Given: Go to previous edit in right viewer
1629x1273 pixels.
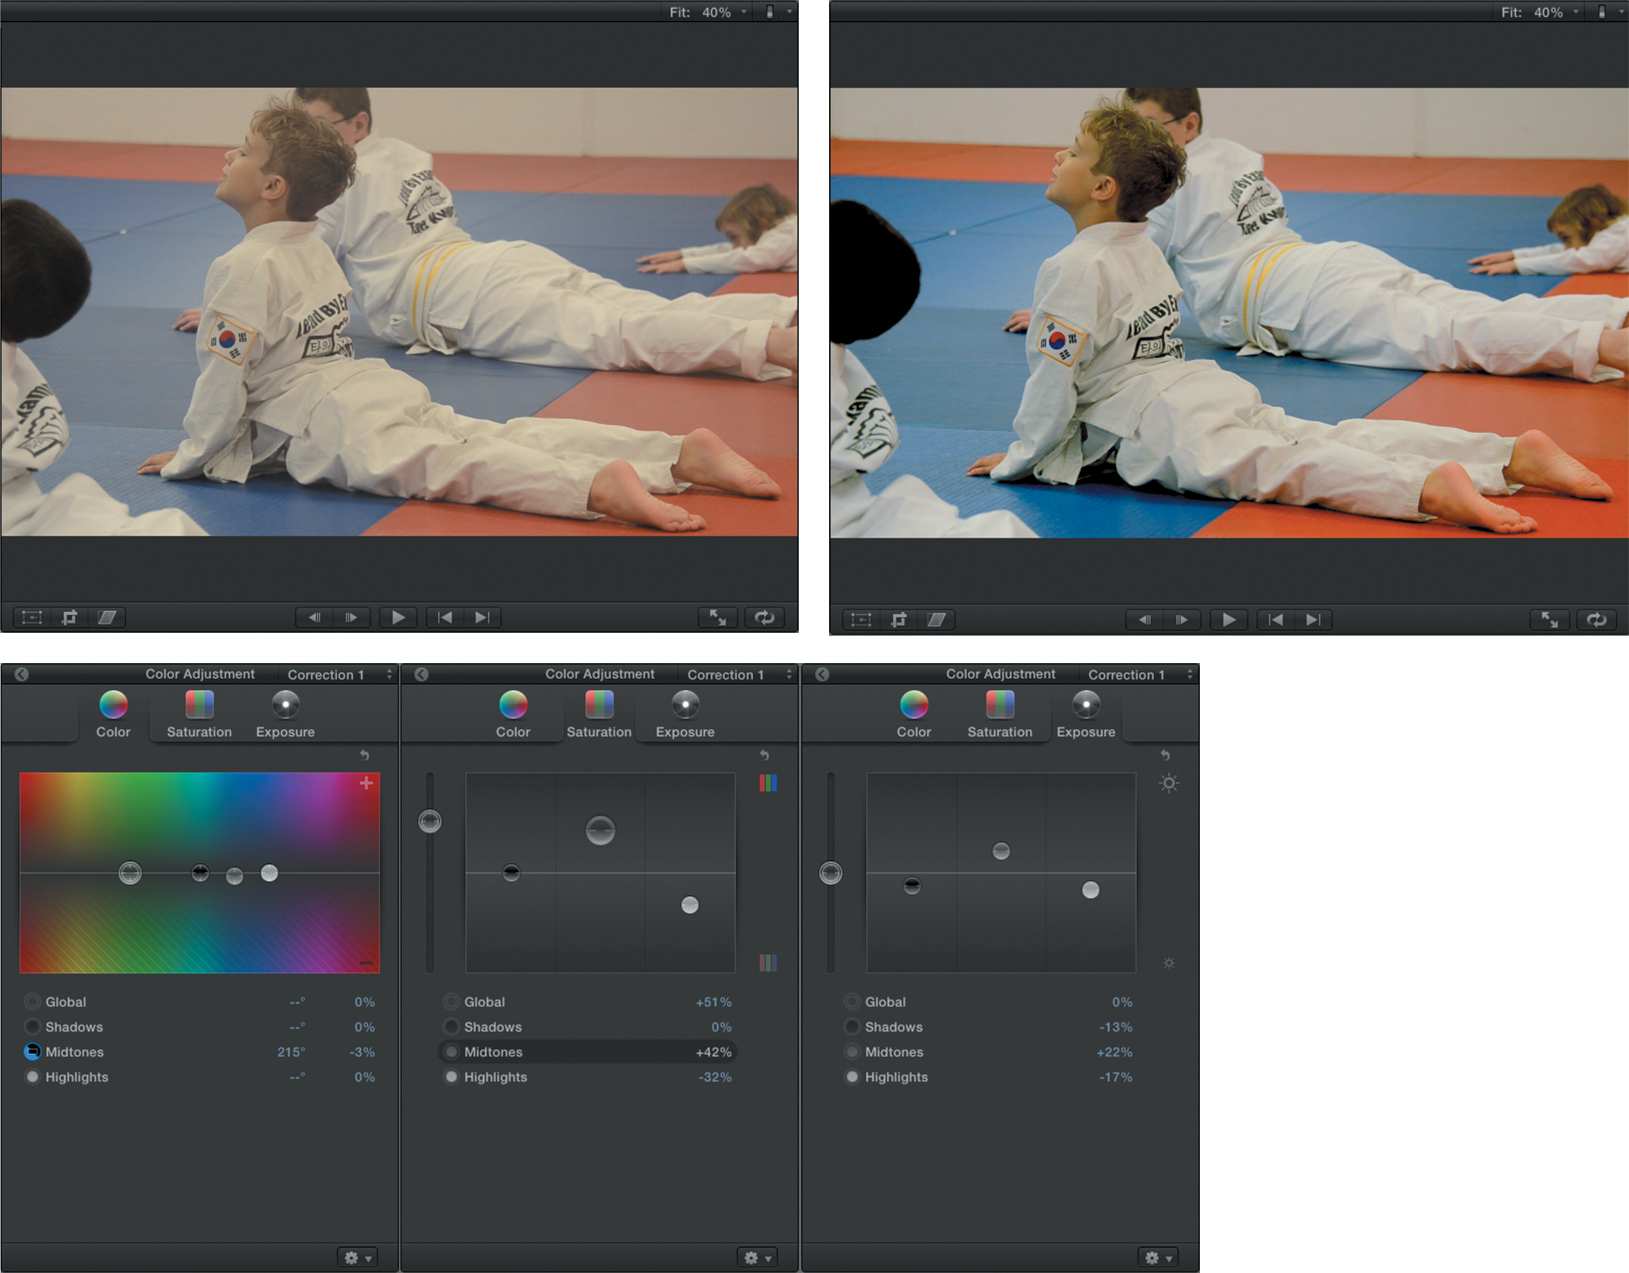Looking at the screenshot, I should pyautogui.click(x=1275, y=619).
